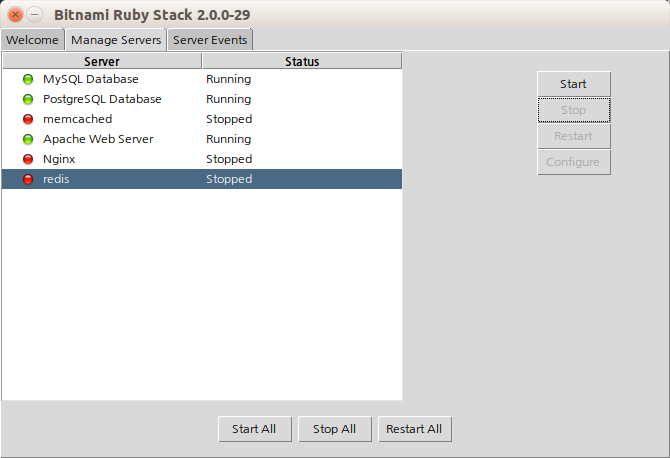Open the Server Events tab
The height and width of the screenshot is (458, 670).
[x=210, y=40]
